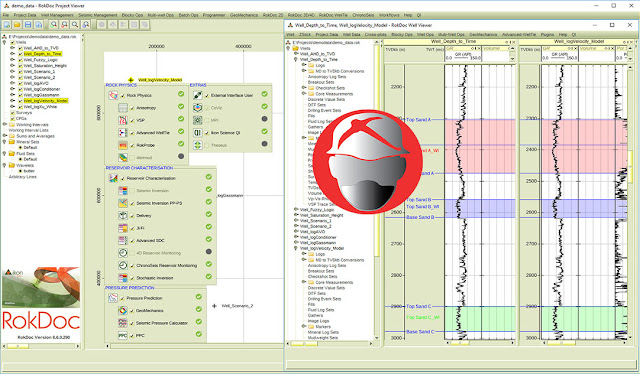
Task: Click the Top Sand C marker label
Action: 418,306
